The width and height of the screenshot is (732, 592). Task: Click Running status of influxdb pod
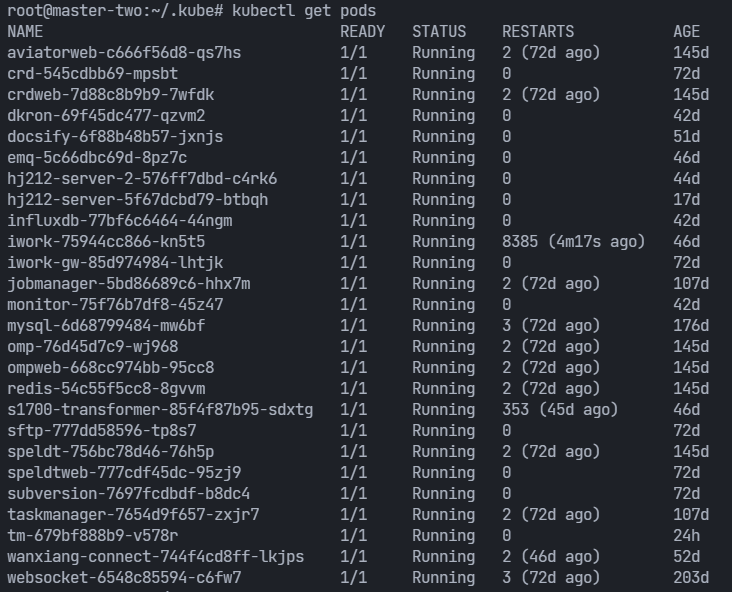(443, 221)
